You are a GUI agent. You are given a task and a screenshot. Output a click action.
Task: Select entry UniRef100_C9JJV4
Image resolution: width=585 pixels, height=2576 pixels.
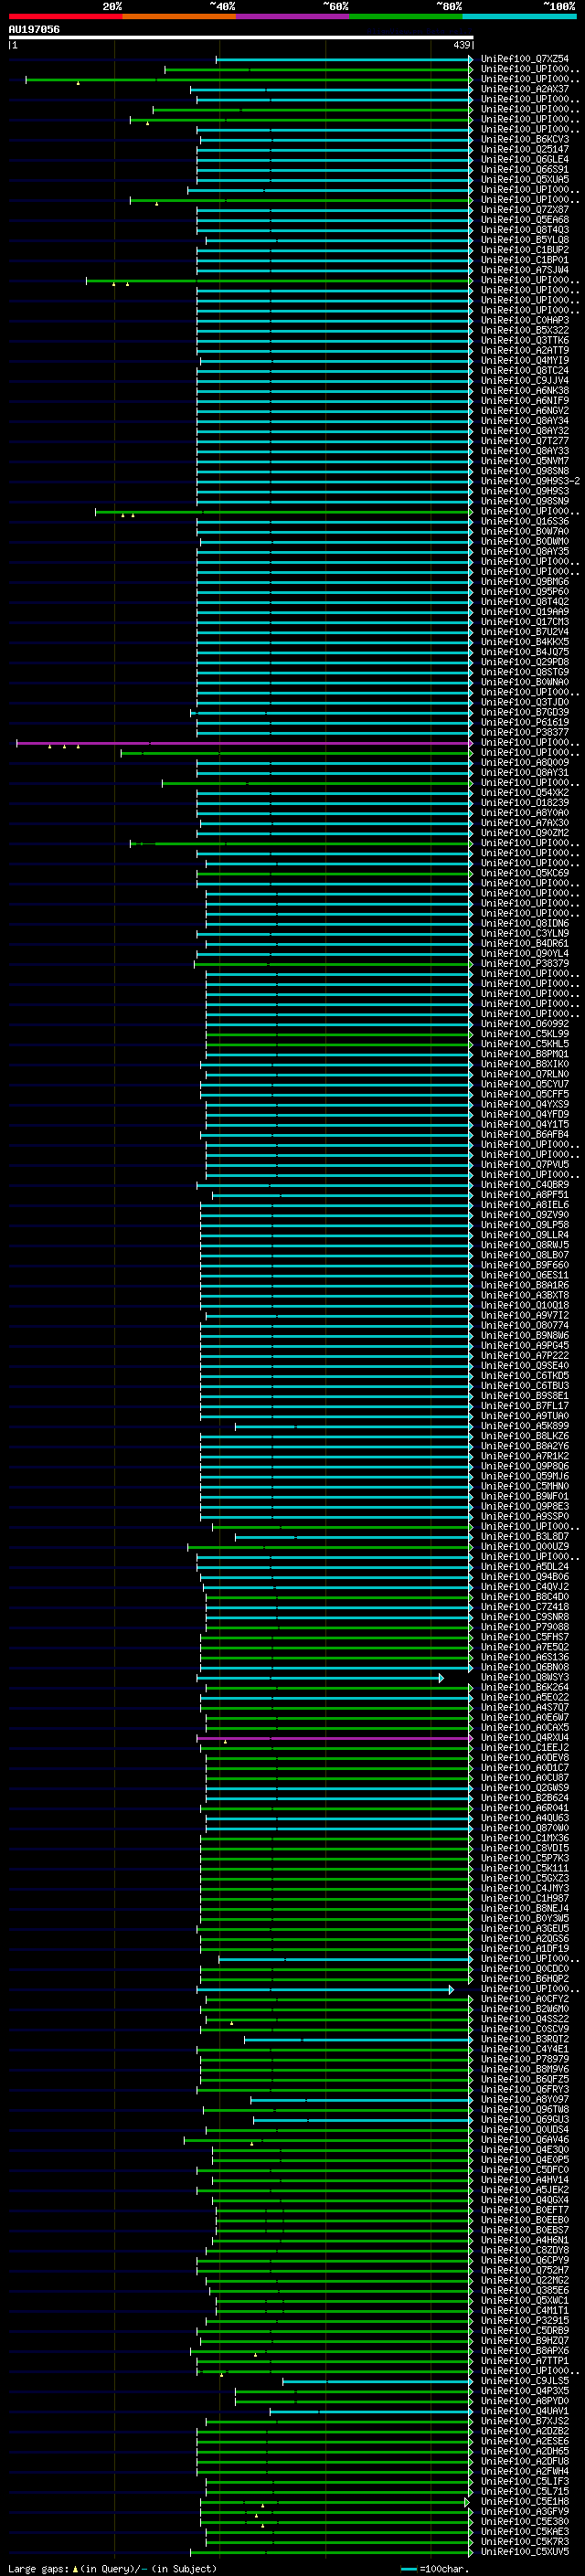coord(524,381)
